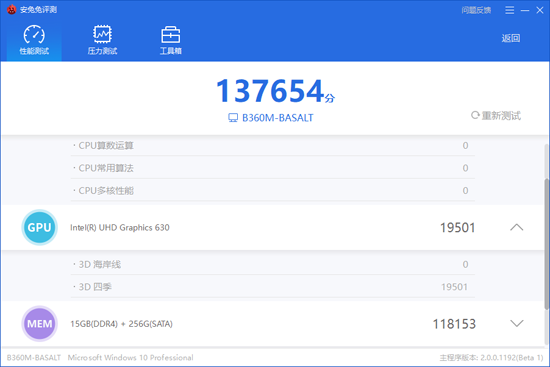
Task: Click the GPU circle icon
Action: point(39,227)
